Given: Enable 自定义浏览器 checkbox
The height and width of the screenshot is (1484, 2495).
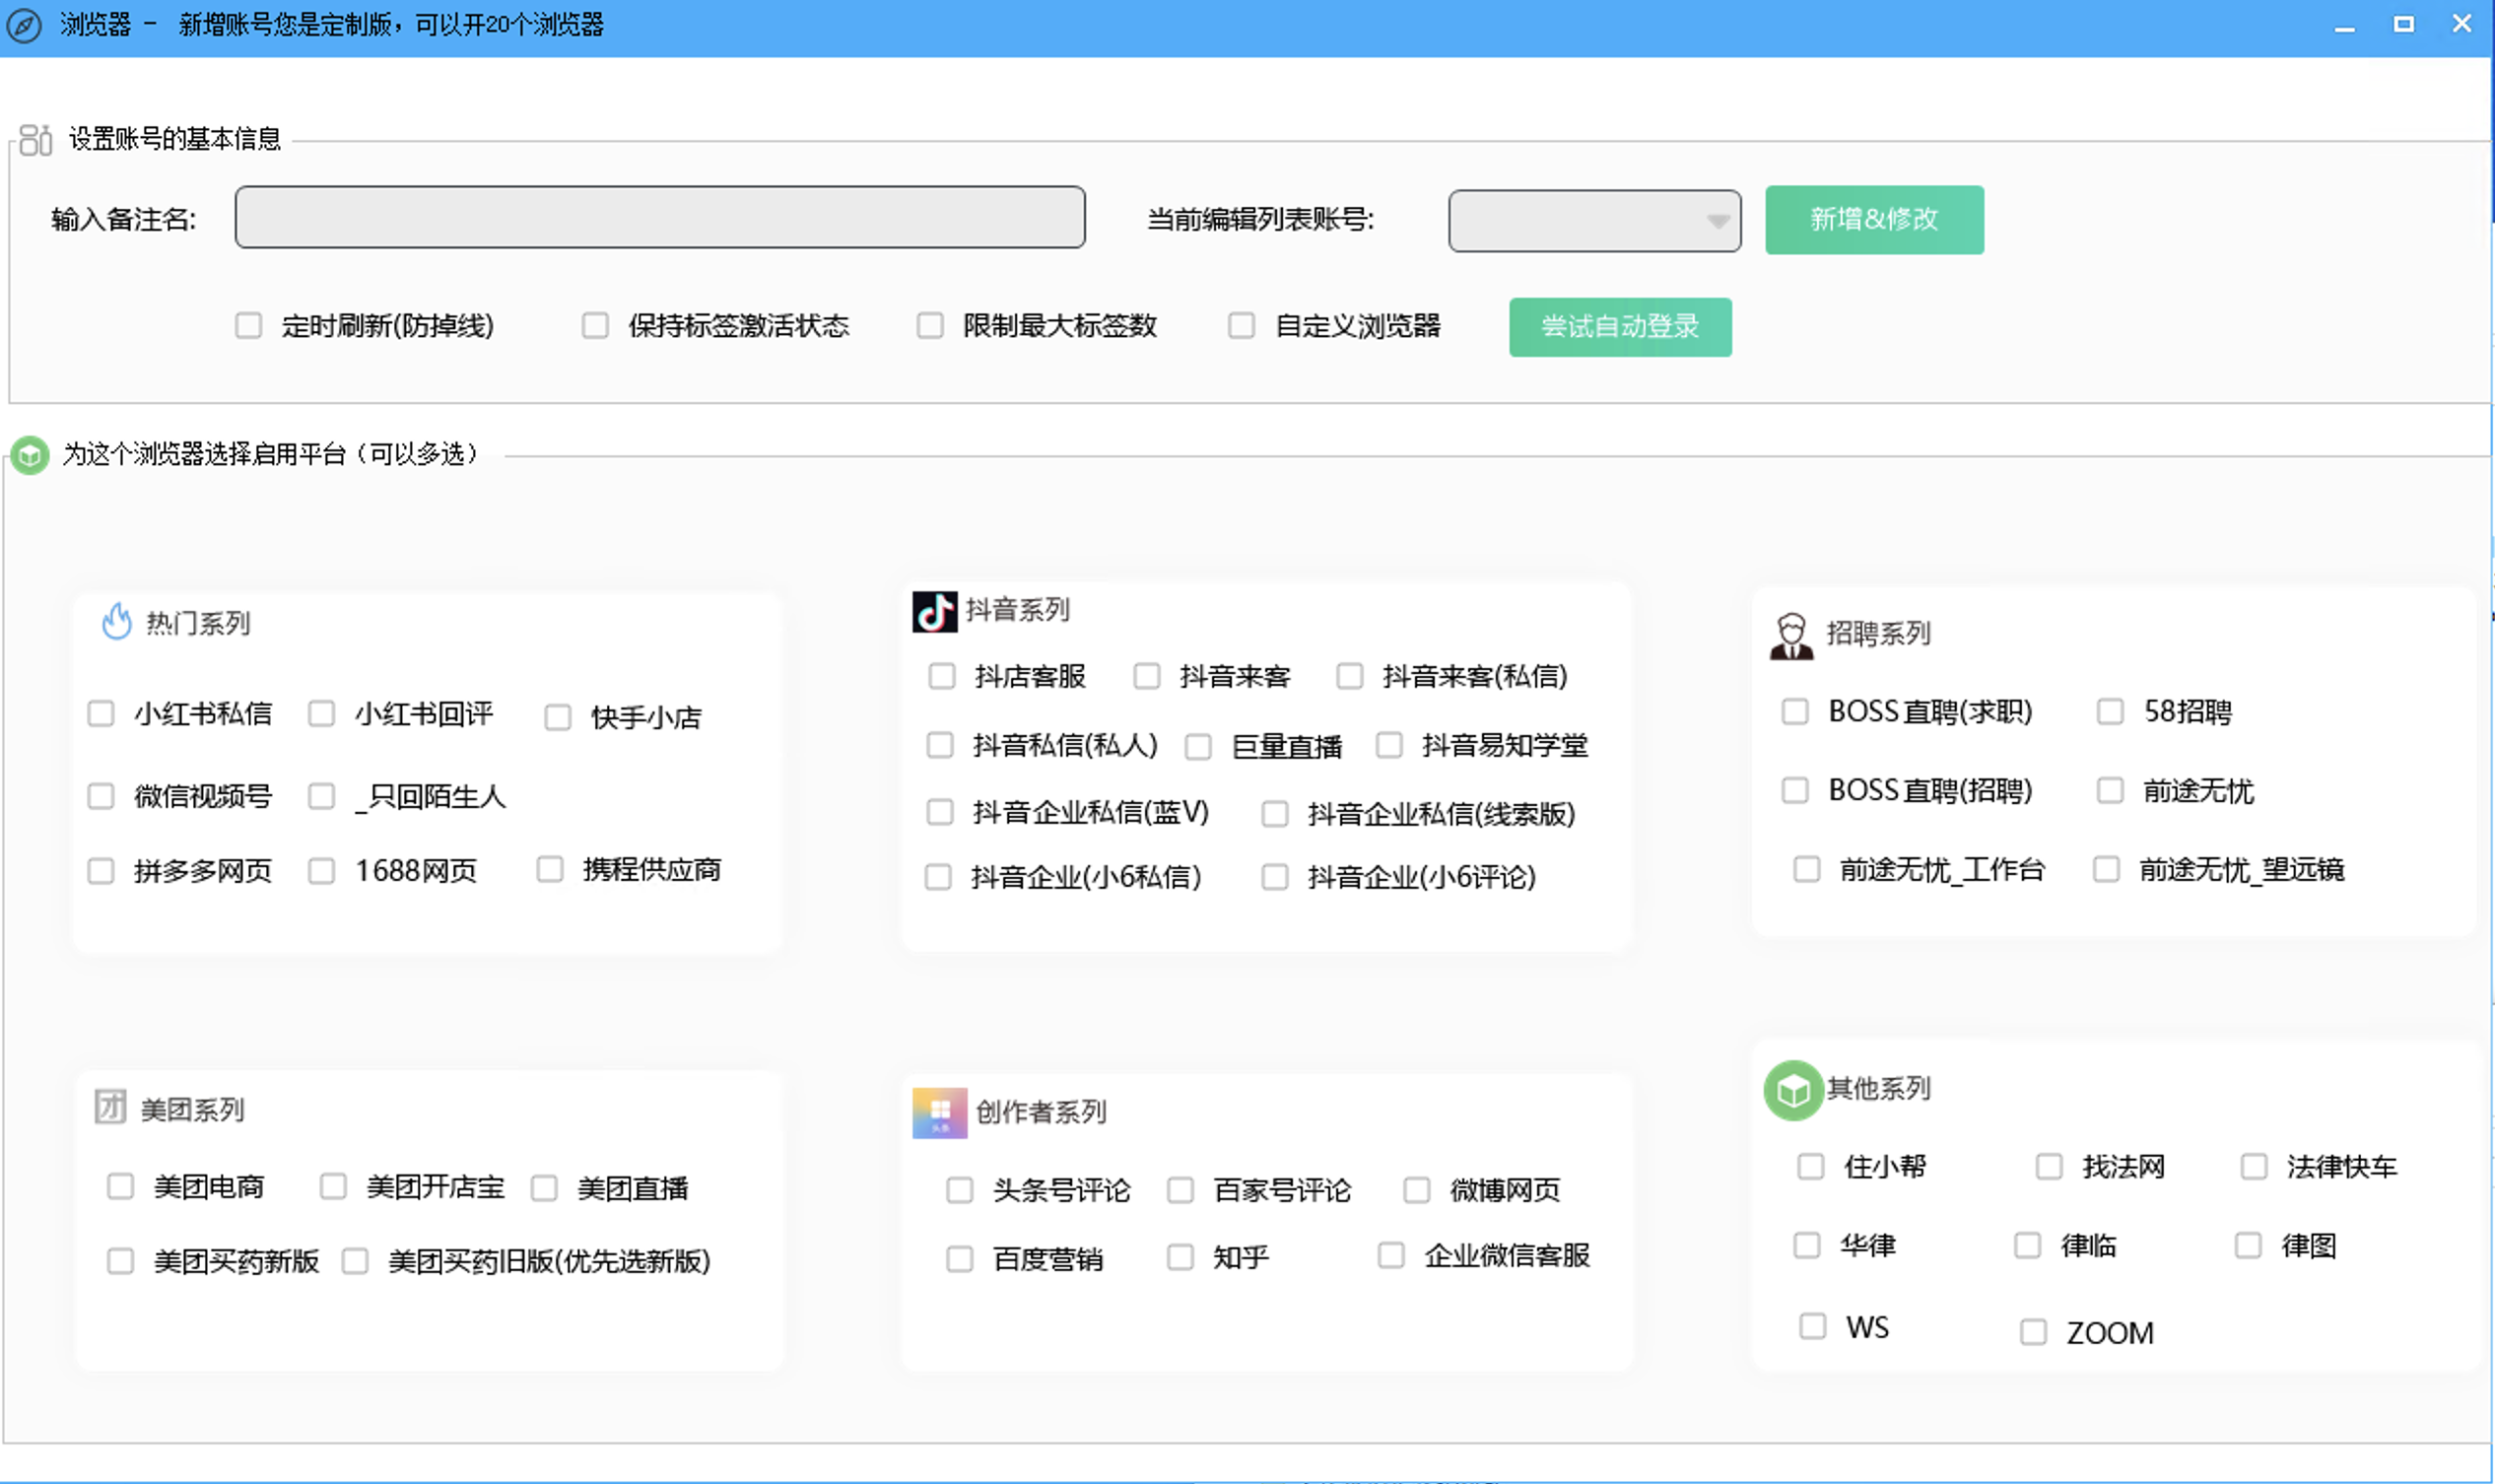Looking at the screenshot, I should [x=1242, y=326].
